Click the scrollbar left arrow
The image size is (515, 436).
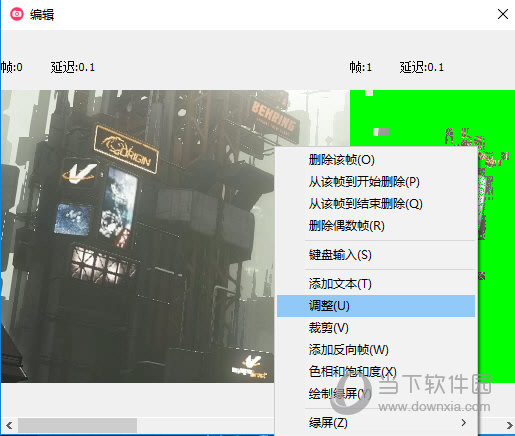9,426
